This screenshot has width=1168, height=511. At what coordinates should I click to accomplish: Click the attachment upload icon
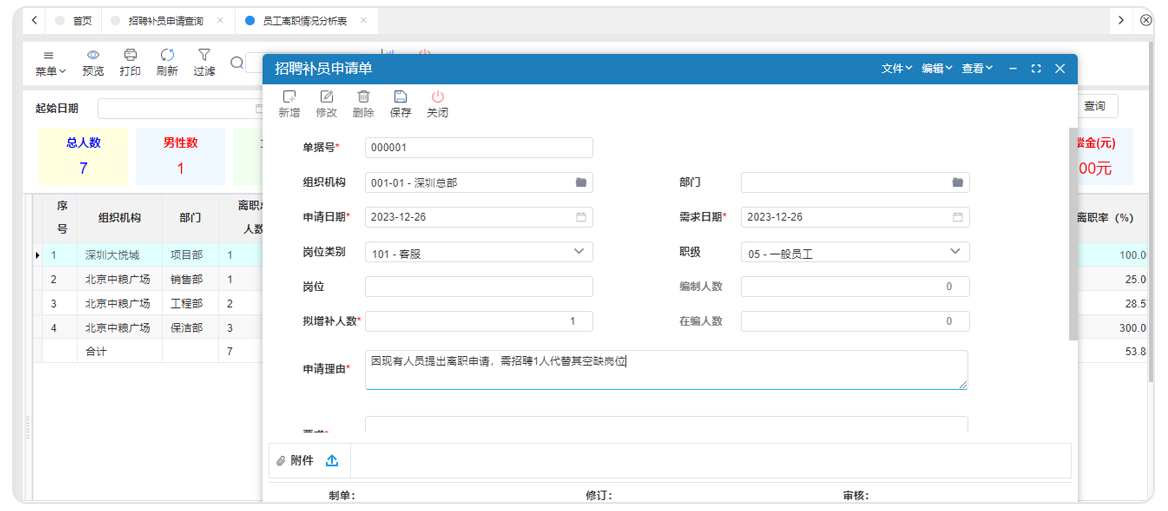pos(332,461)
